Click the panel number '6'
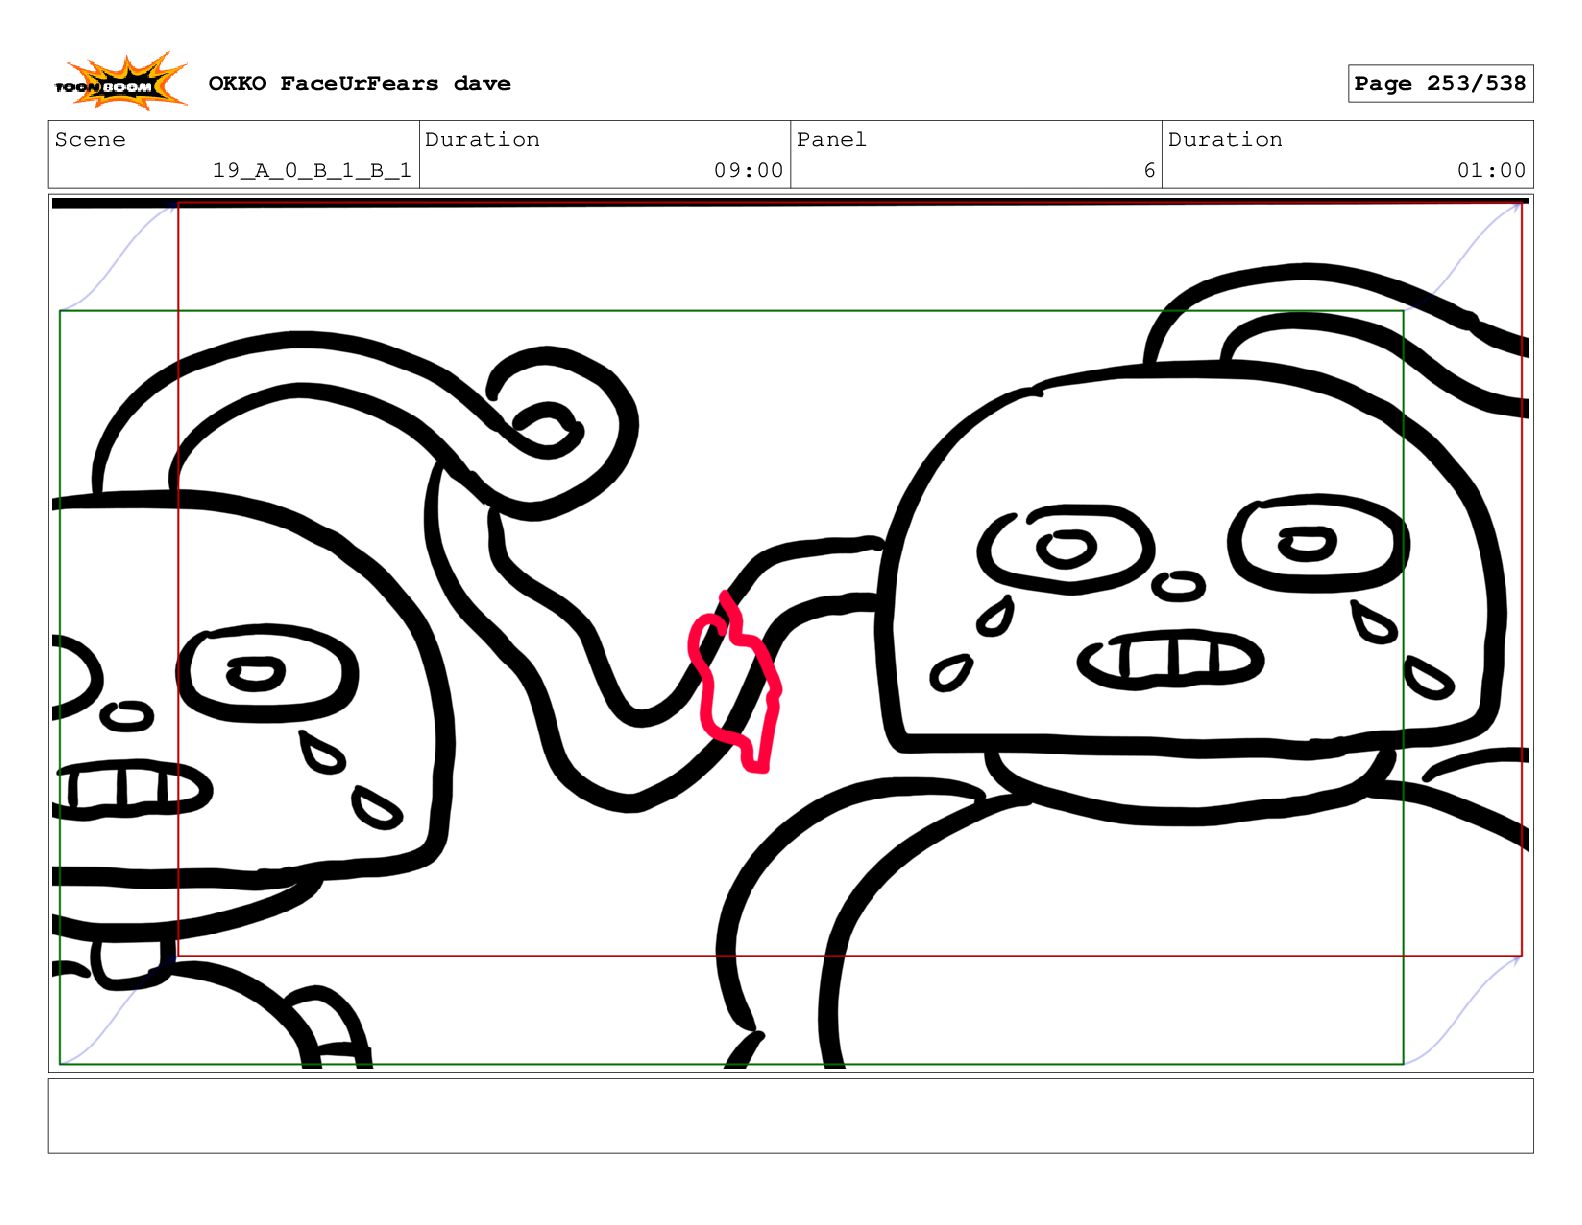This screenshot has width=1582, height=1225. tap(1149, 171)
